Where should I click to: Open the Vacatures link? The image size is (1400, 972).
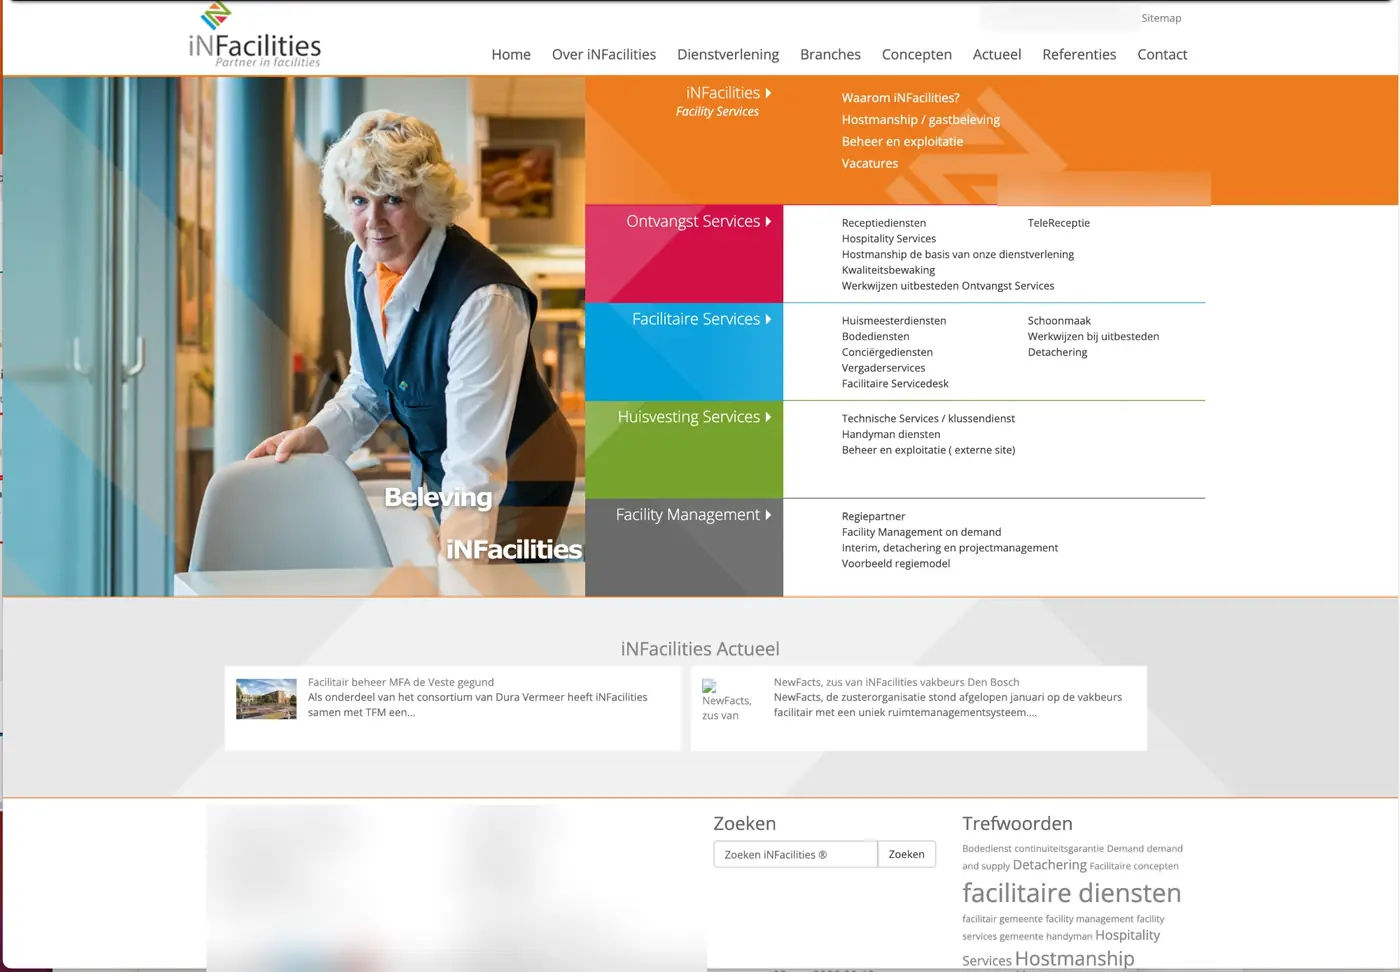[x=869, y=164]
